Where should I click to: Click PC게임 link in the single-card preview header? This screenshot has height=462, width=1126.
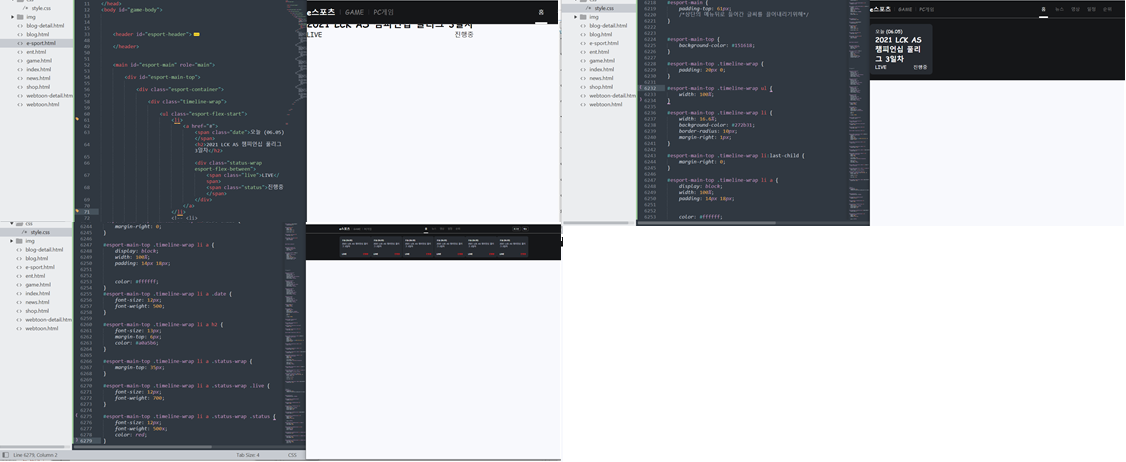[926, 9]
